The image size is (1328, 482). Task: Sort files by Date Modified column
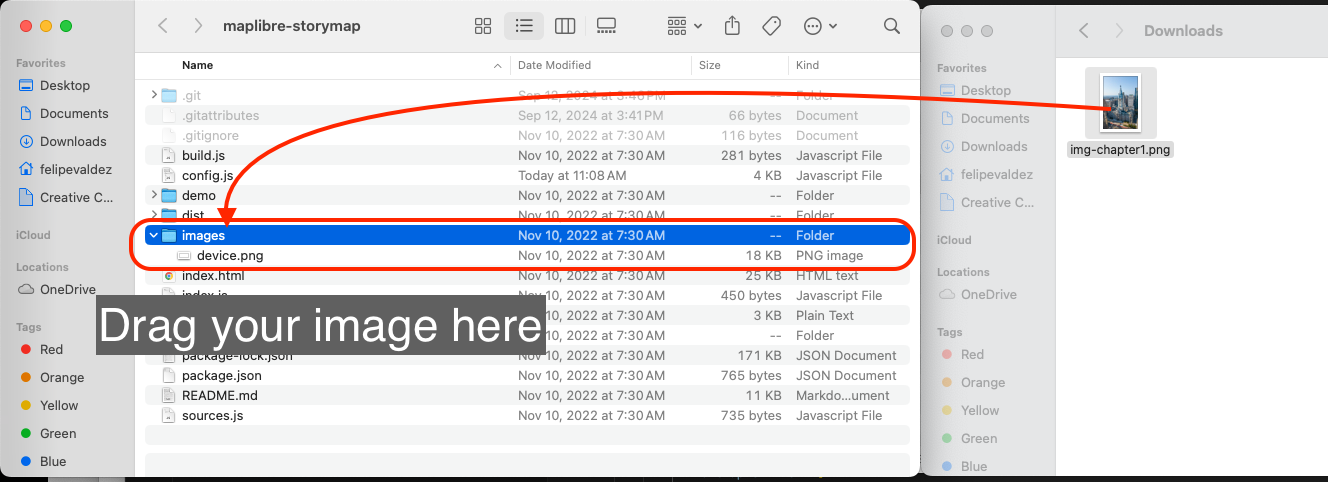(554, 65)
